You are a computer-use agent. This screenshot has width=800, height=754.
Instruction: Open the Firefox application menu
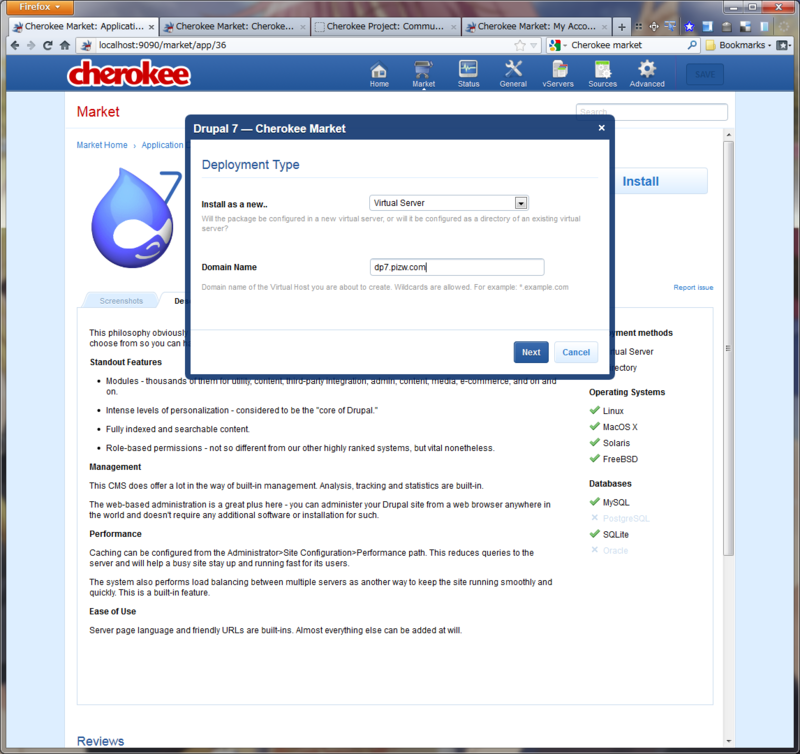point(40,7)
